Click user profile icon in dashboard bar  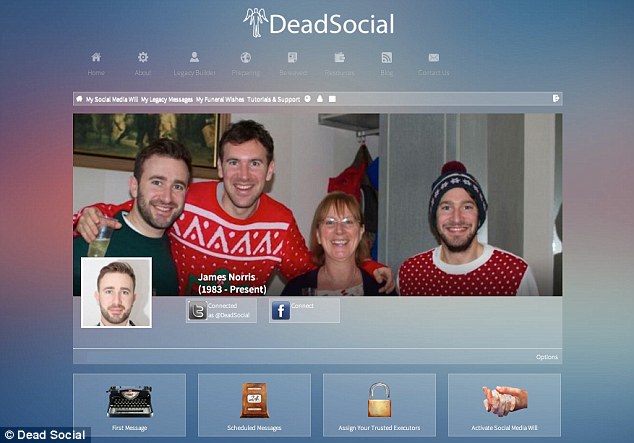(320, 99)
